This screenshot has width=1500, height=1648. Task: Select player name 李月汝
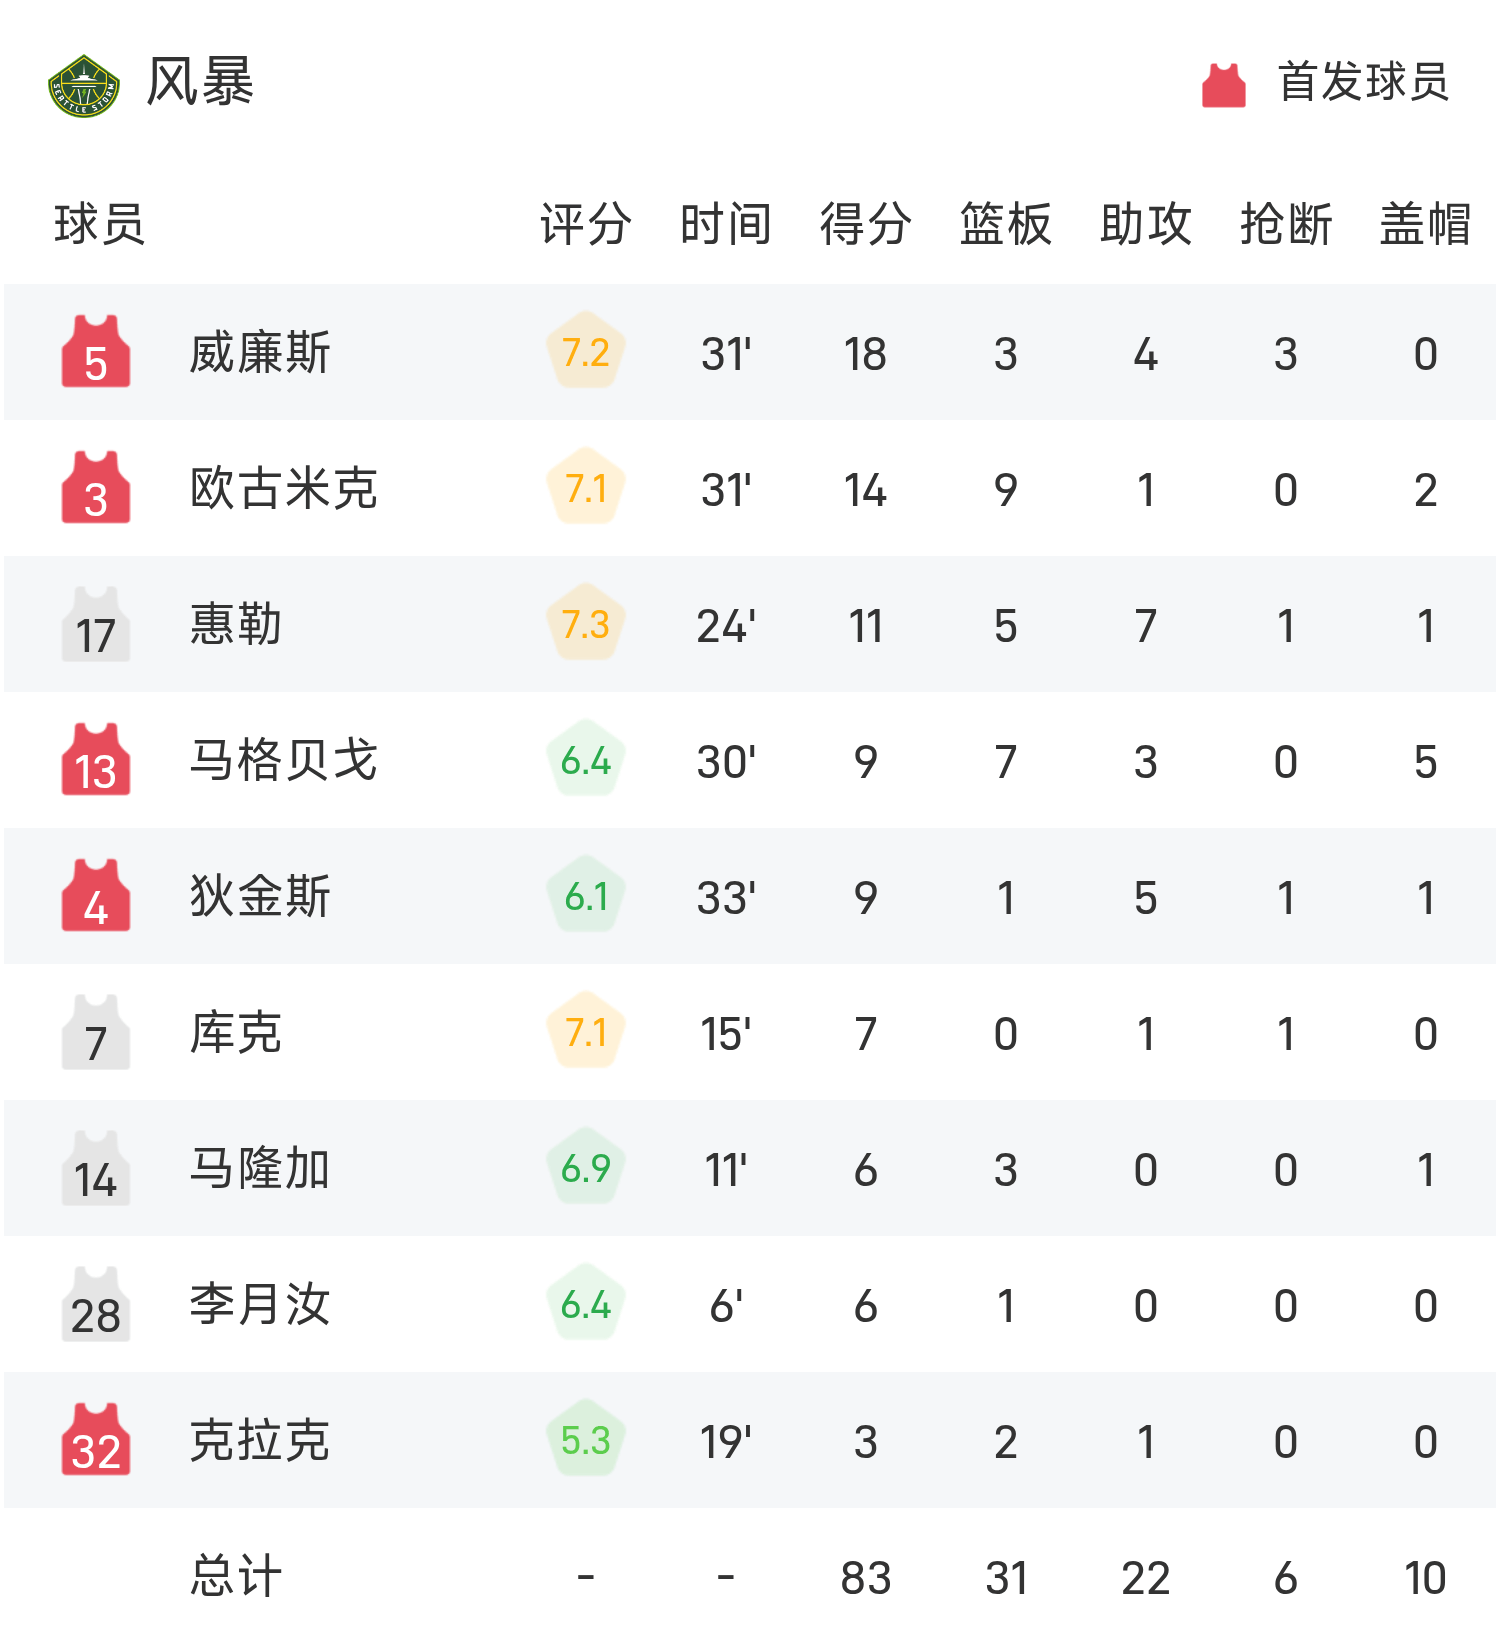click(x=260, y=1305)
